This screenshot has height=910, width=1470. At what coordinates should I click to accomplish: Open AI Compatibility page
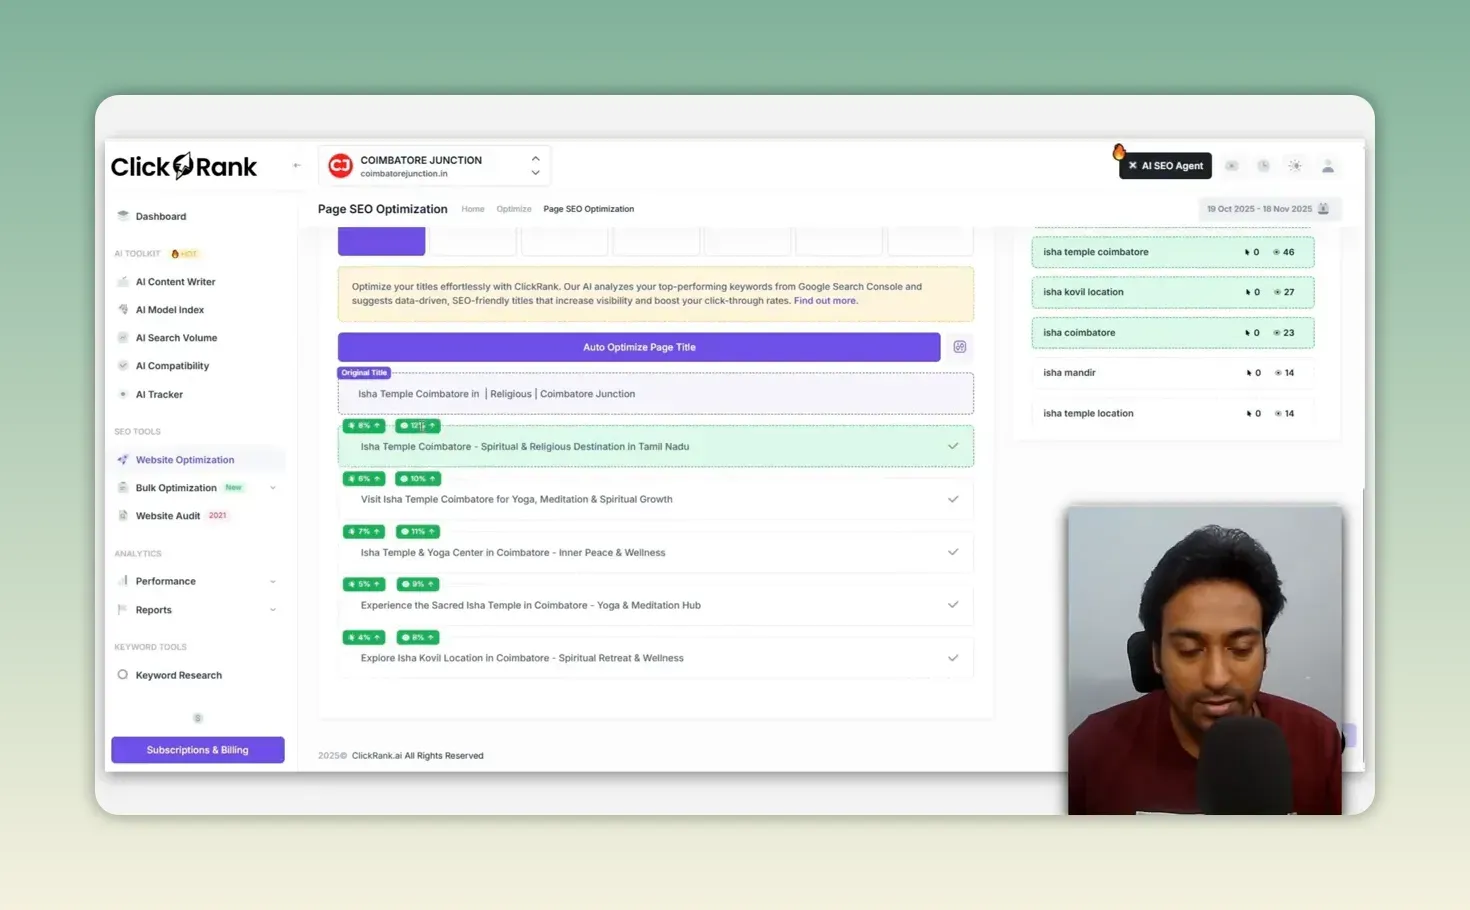[172, 366]
